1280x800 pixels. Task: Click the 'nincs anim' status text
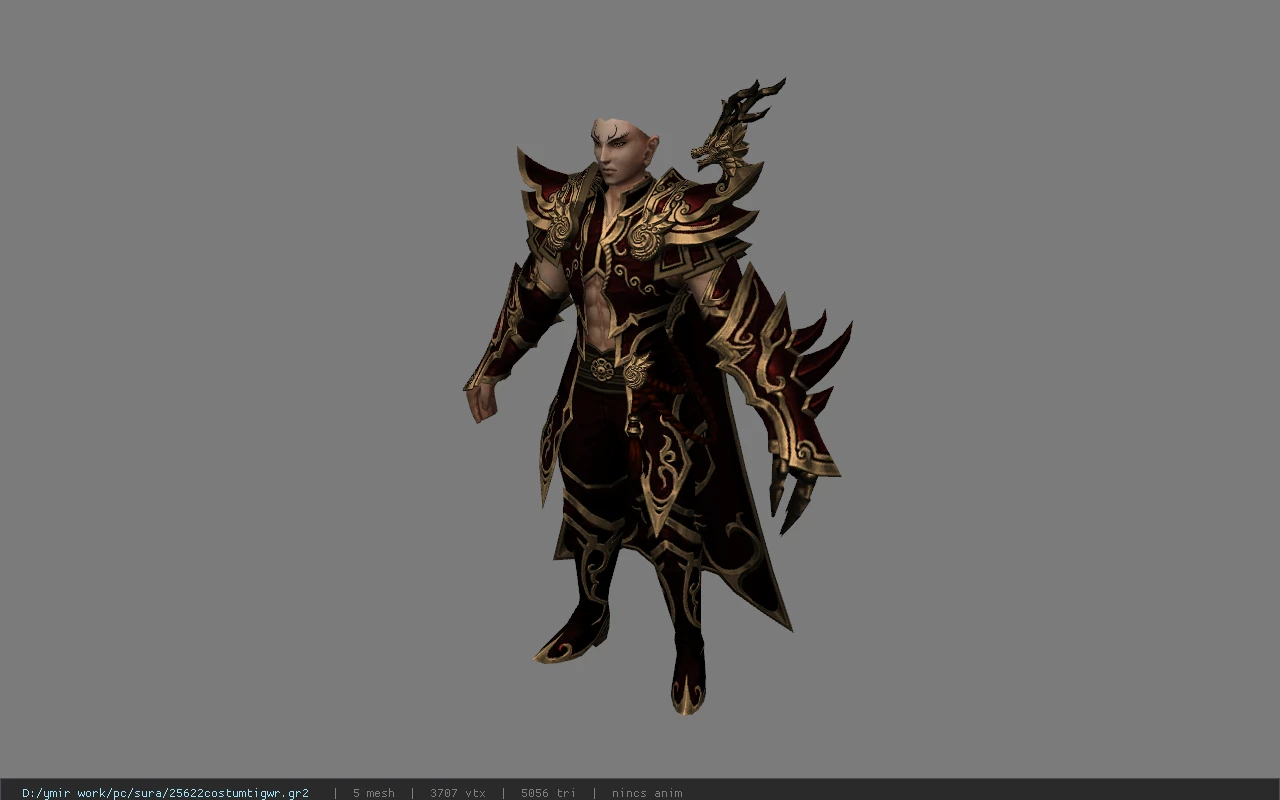coord(647,793)
